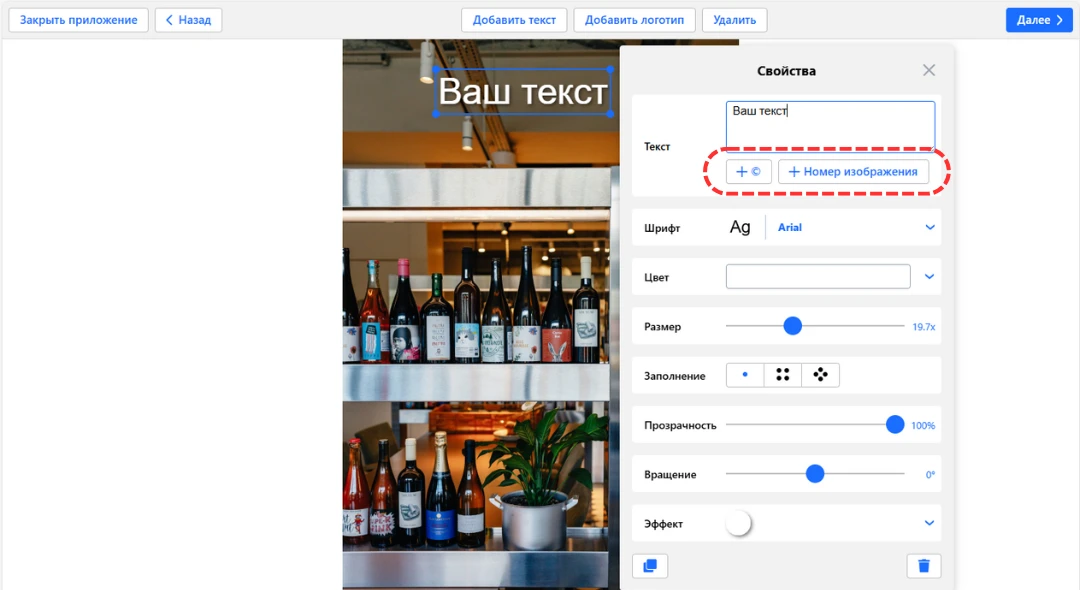This screenshot has height=590, width=1080.
Task: Click the Размер slider handle
Action: [793, 326]
